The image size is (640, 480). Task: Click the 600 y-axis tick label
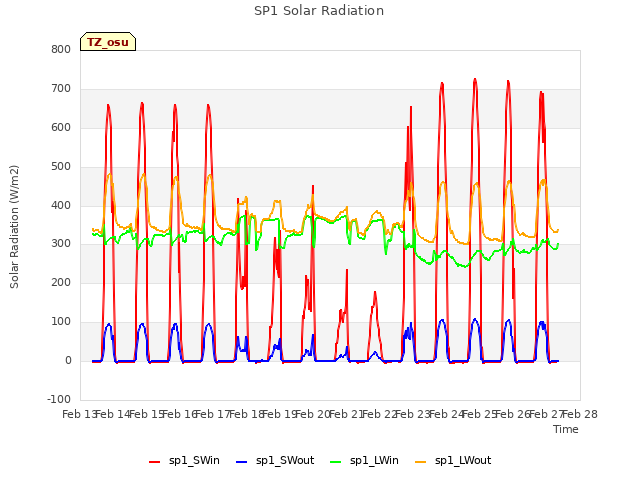(61, 127)
